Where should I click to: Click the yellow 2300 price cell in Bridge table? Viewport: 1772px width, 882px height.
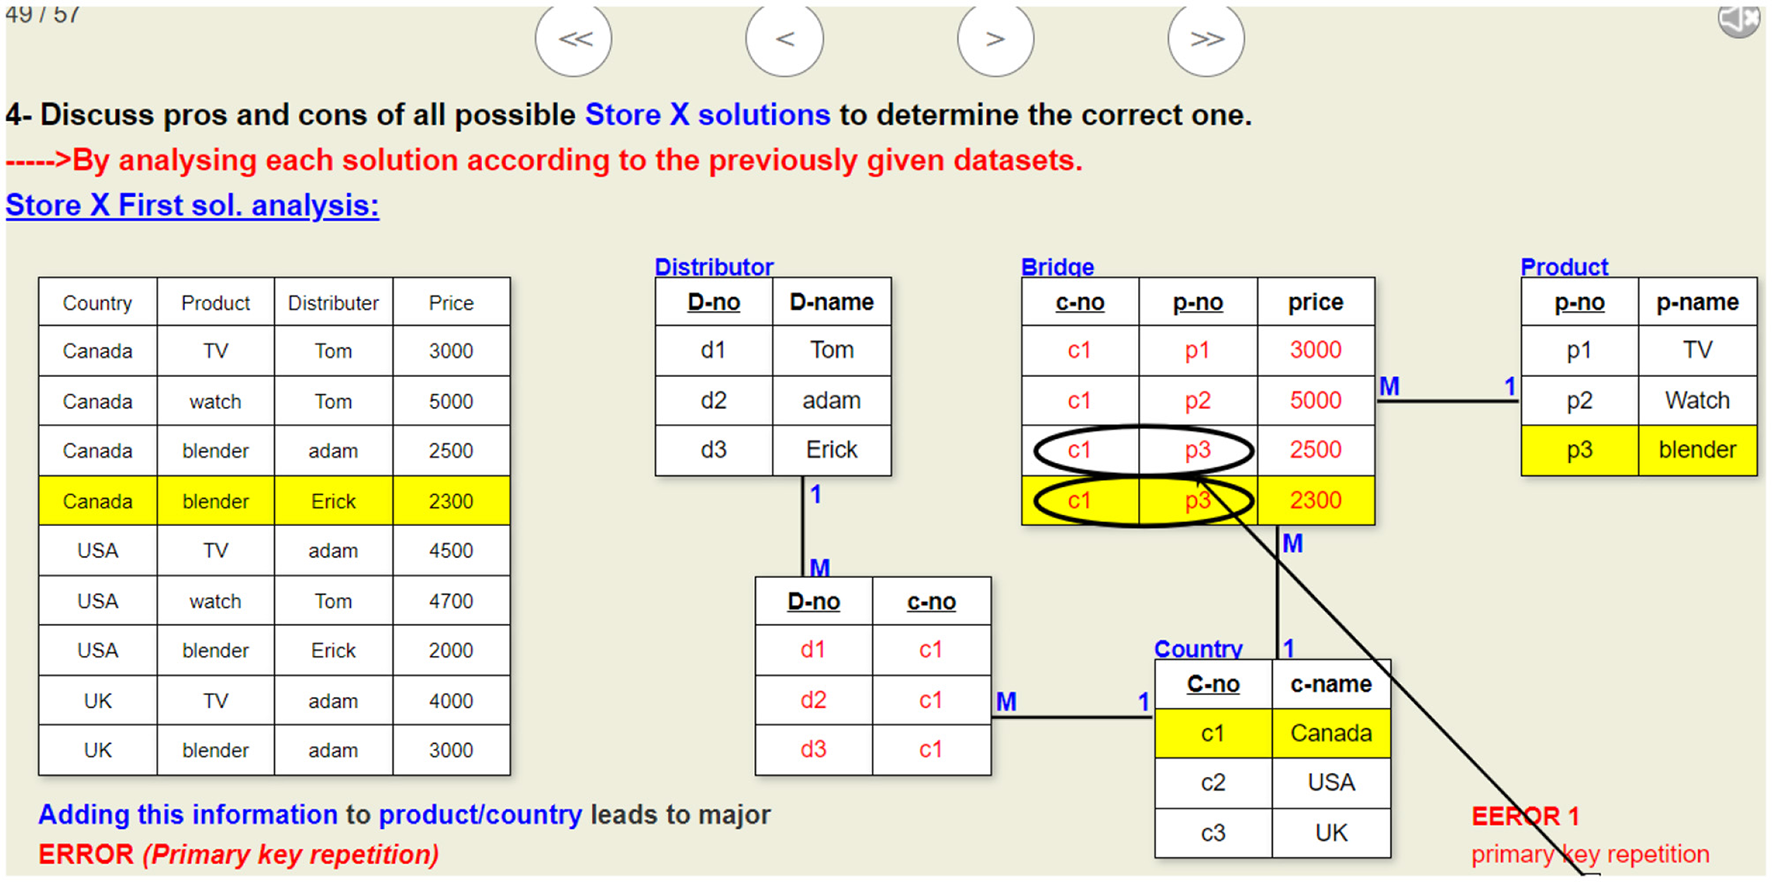1315,500
